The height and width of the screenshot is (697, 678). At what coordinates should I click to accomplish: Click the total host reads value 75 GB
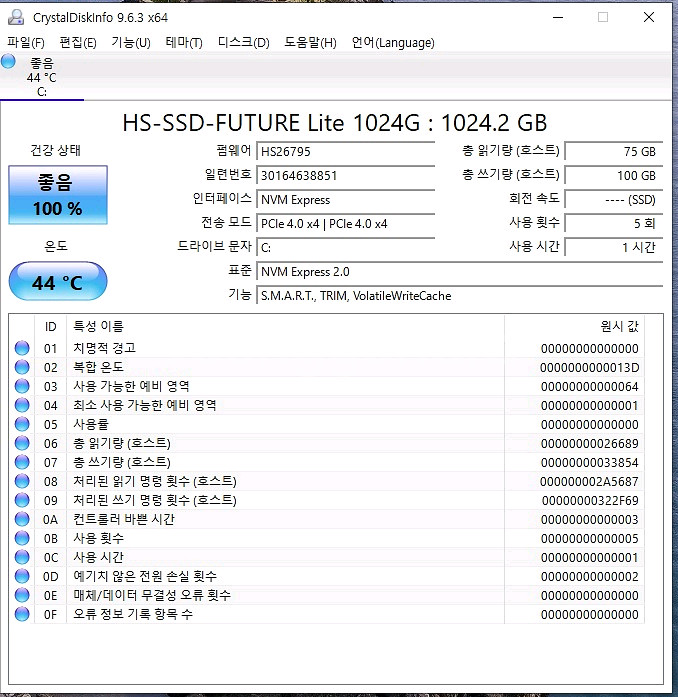click(614, 151)
